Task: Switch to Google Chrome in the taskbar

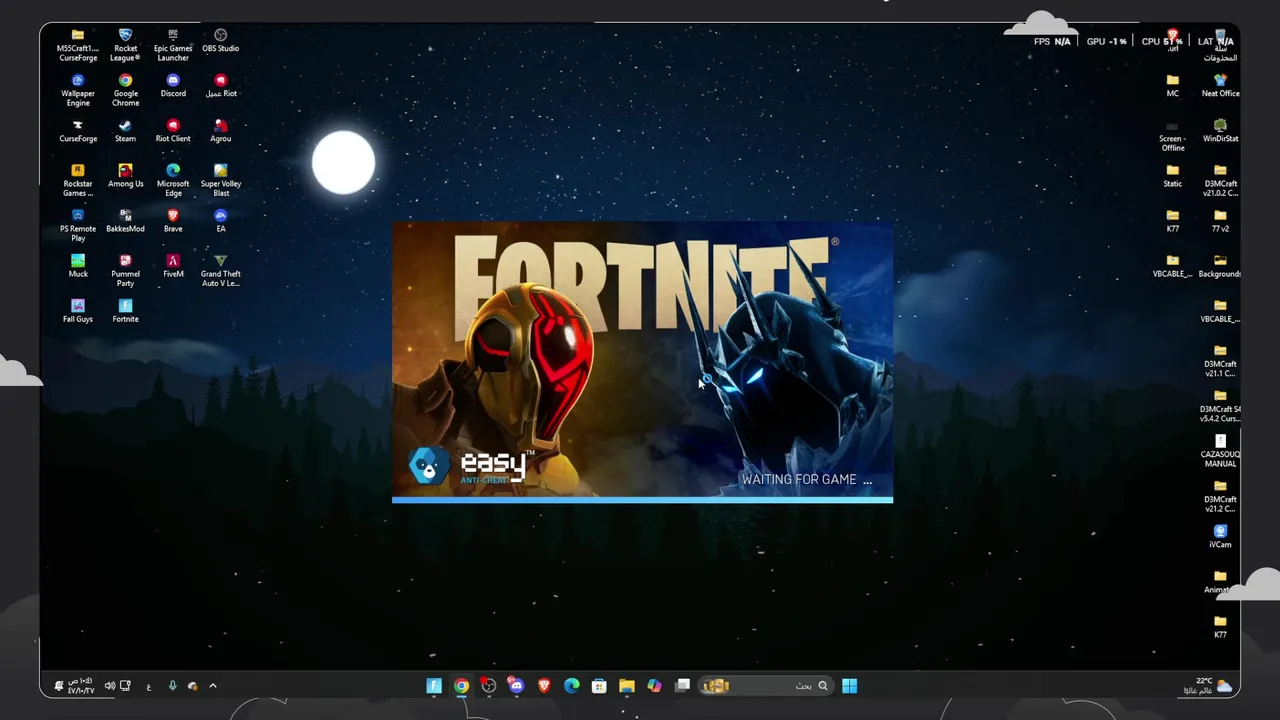Action: pos(461,686)
